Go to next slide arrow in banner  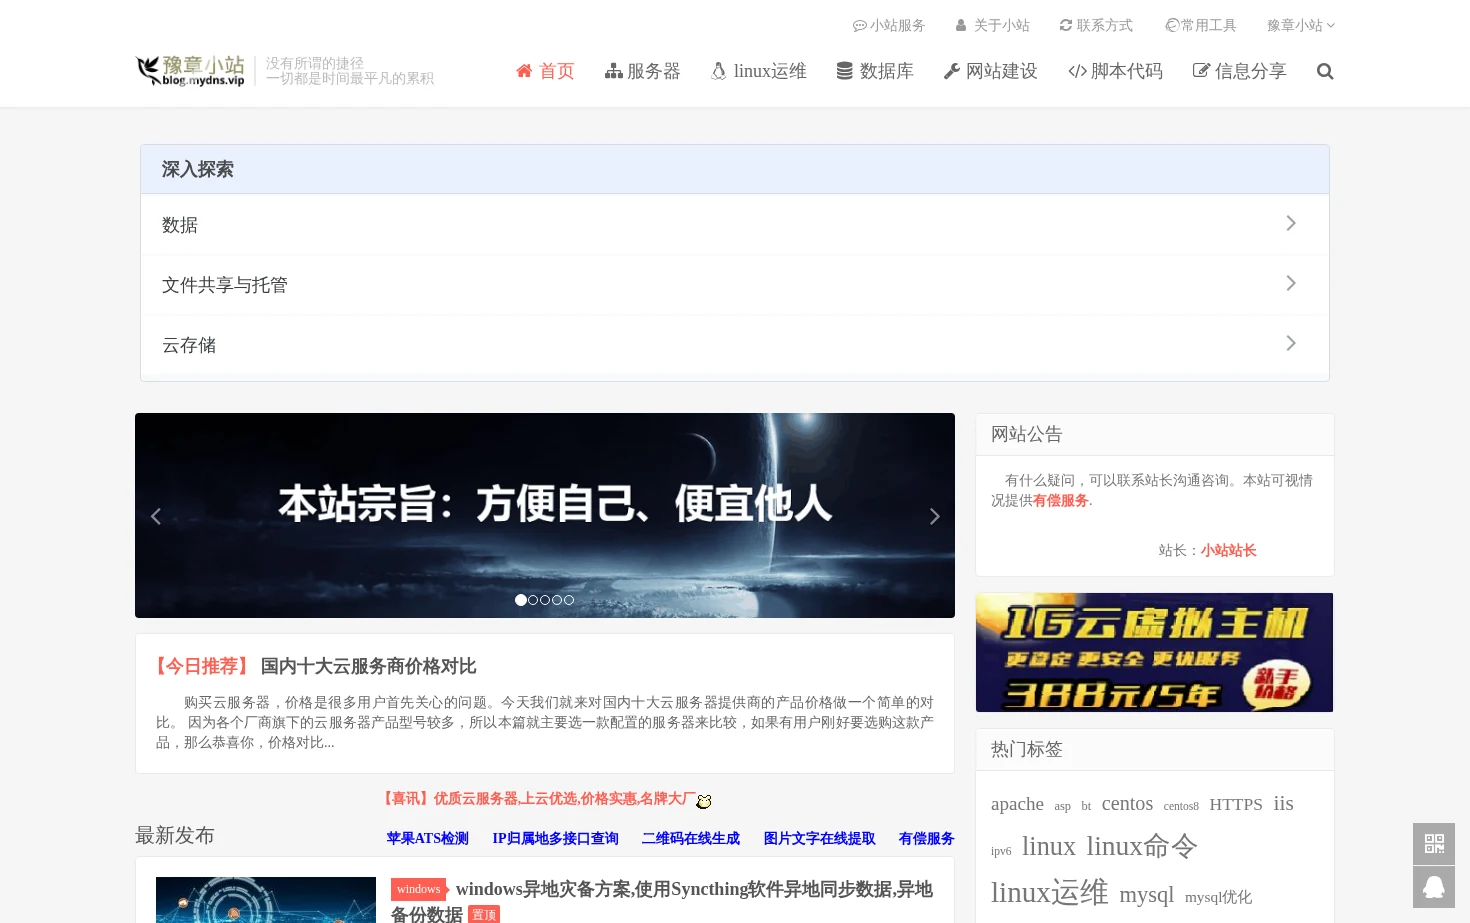tap(934, 516)
